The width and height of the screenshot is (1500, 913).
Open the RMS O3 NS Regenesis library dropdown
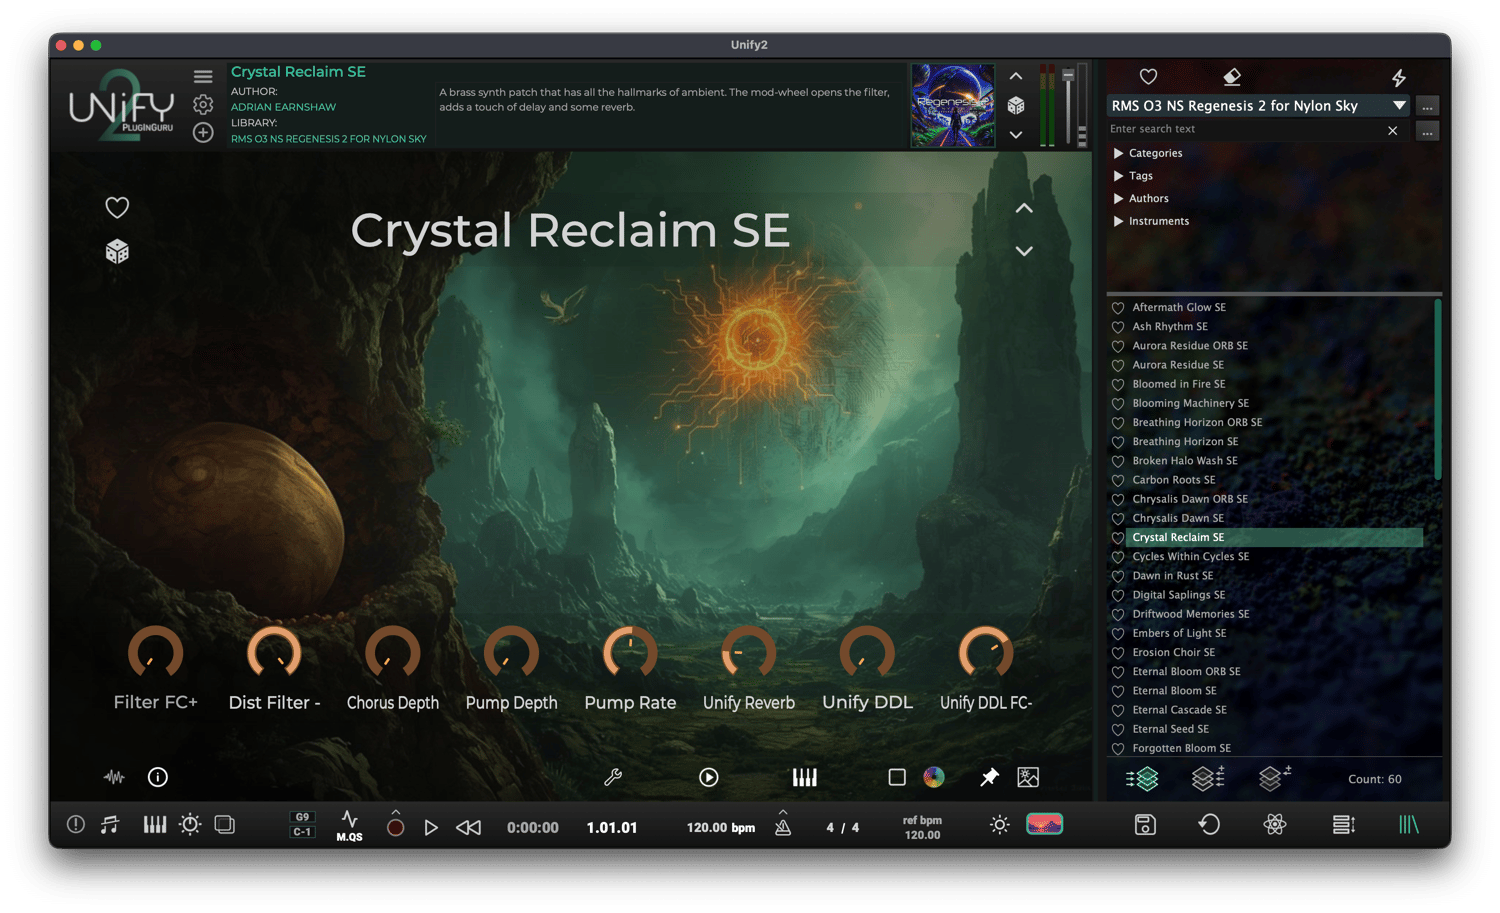click(1259, 105)
